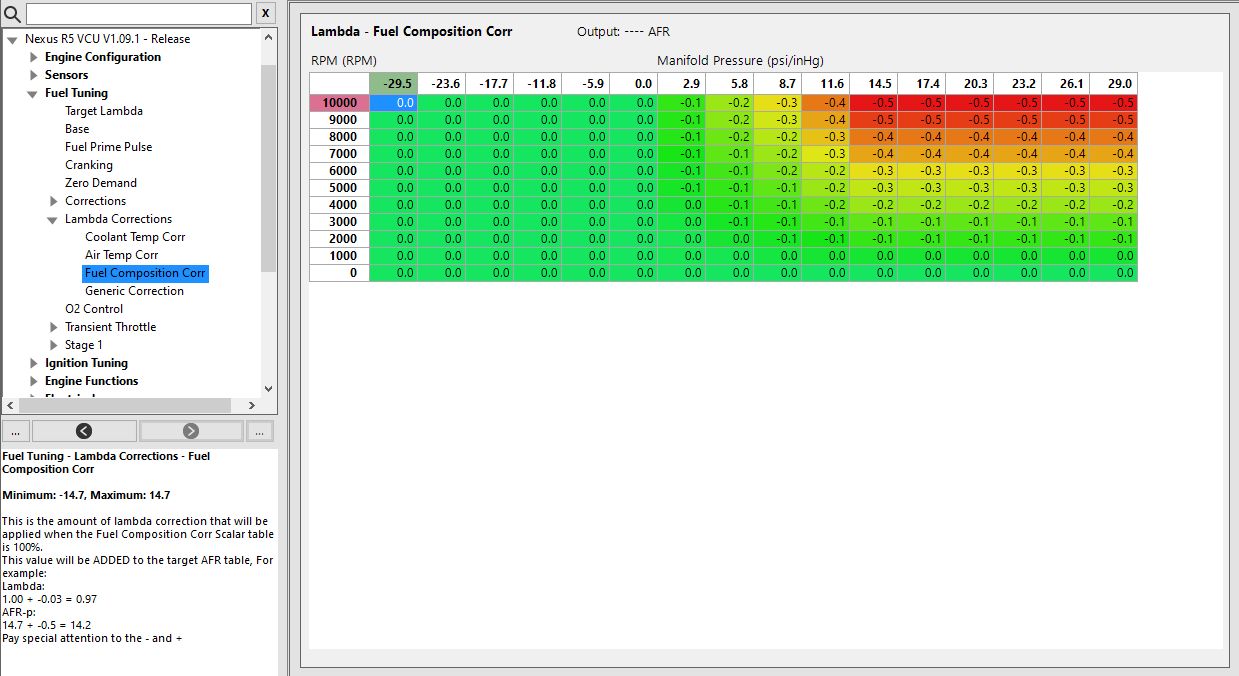Click the Manifold Pressure (psi/inHg) axis label

click(x=740, y=61)
